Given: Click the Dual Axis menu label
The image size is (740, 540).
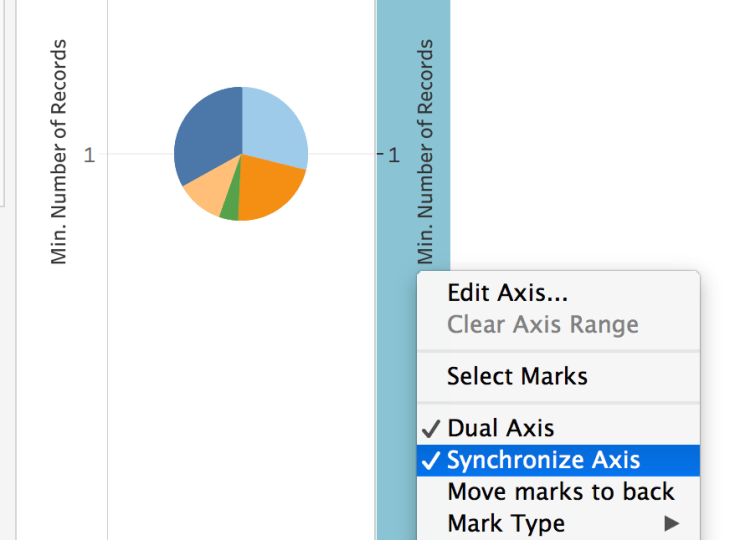Looking at the screenshot, I should tap(500, 428).
